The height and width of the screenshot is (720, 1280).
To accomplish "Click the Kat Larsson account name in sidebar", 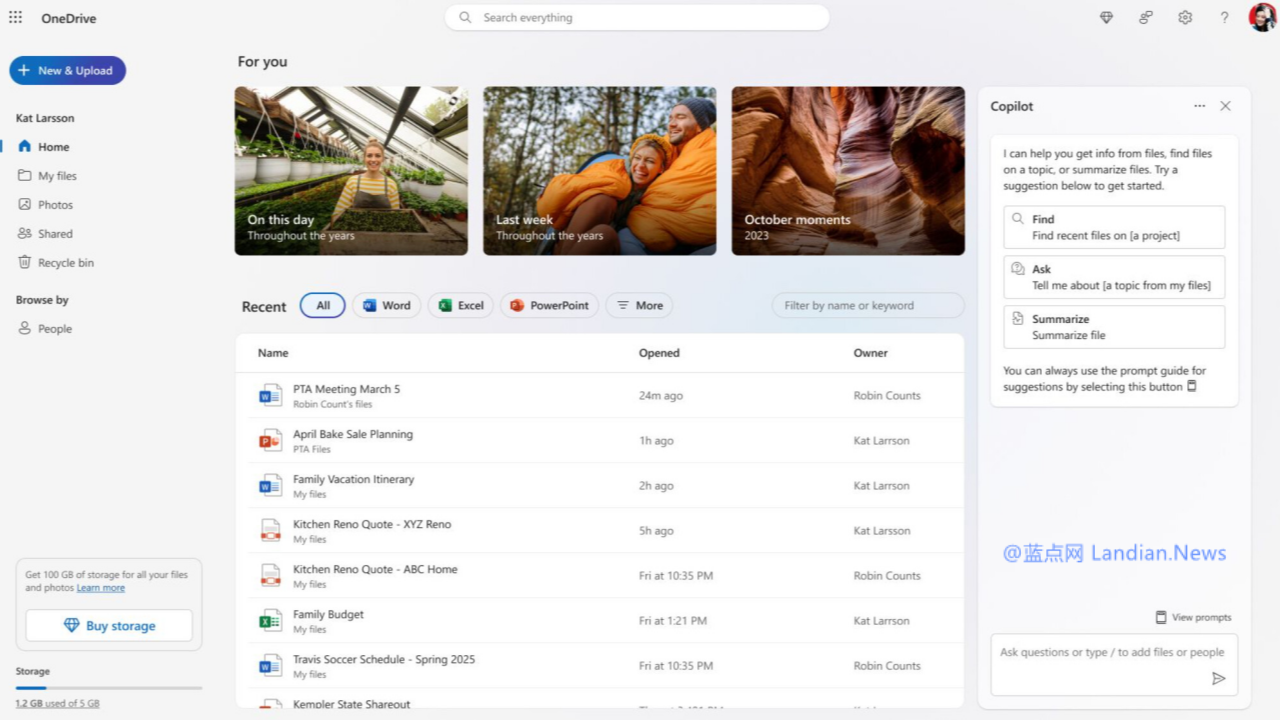I will 45,118.
